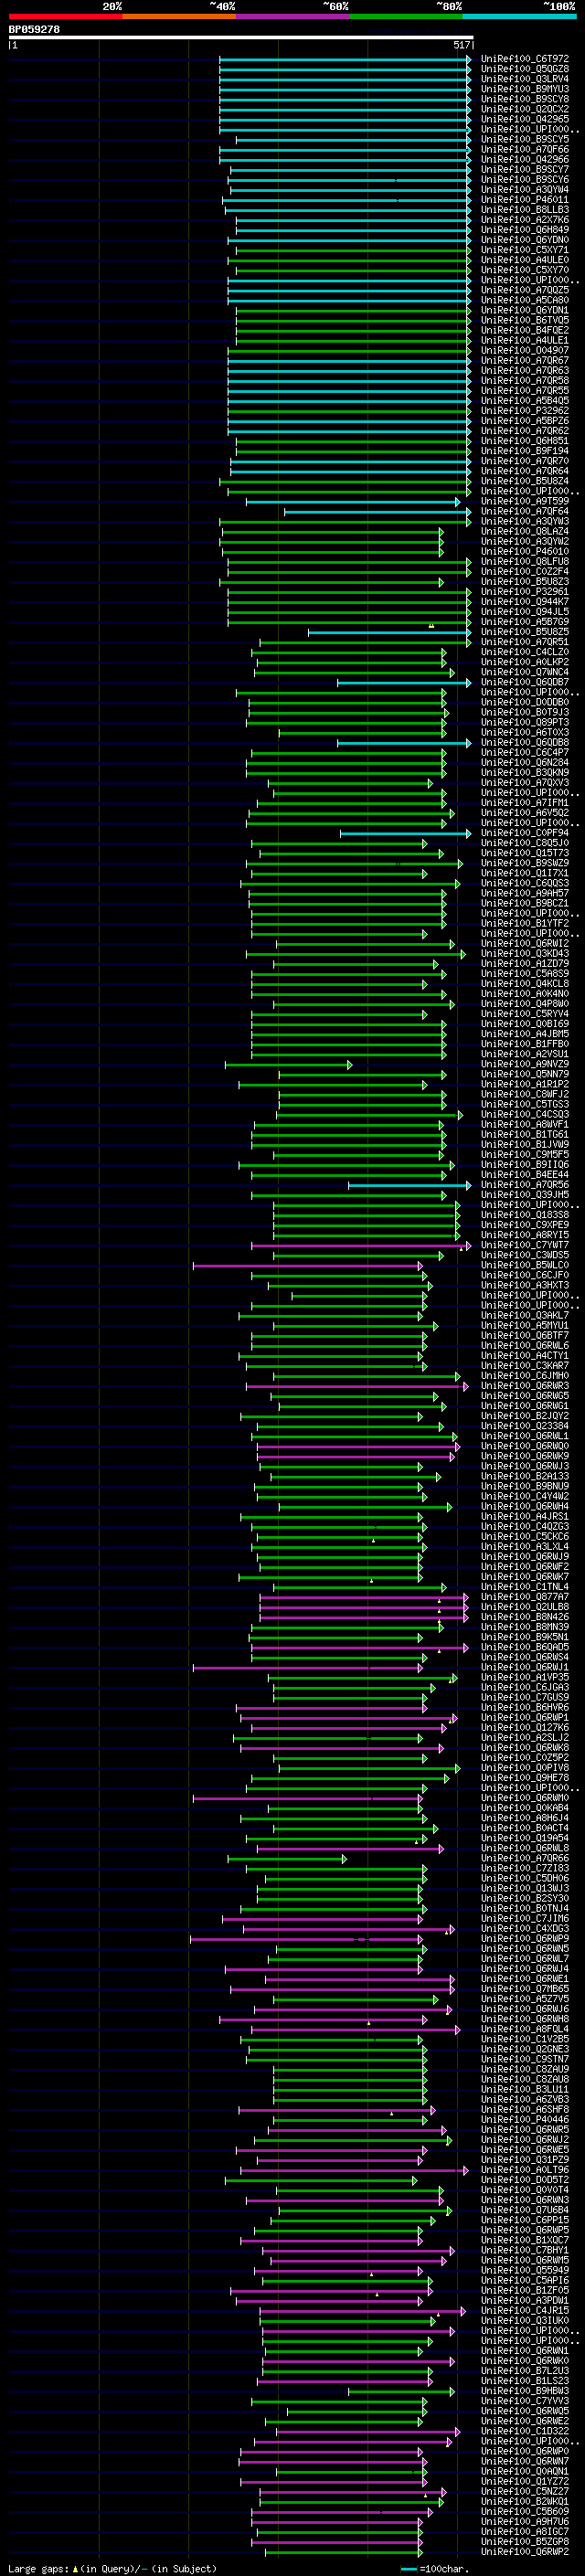This screenshot has height=2576, width=585.
Task: Select the UniRef100_B2A133 label
Action: pos(525,1477)
